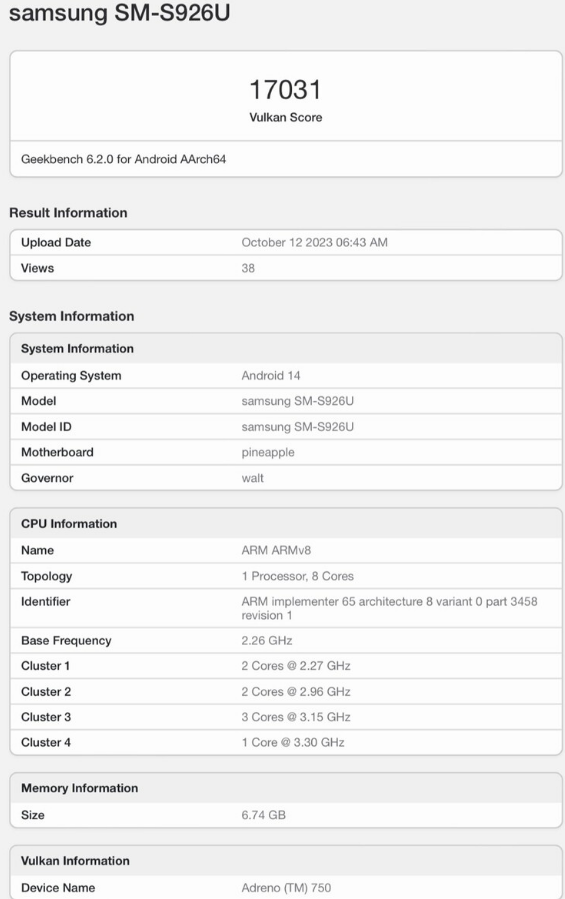The width and height of the screenshot is (565, 899).
Task: Click the Model value samsung SM-S926U
Action: coord(298,401)
